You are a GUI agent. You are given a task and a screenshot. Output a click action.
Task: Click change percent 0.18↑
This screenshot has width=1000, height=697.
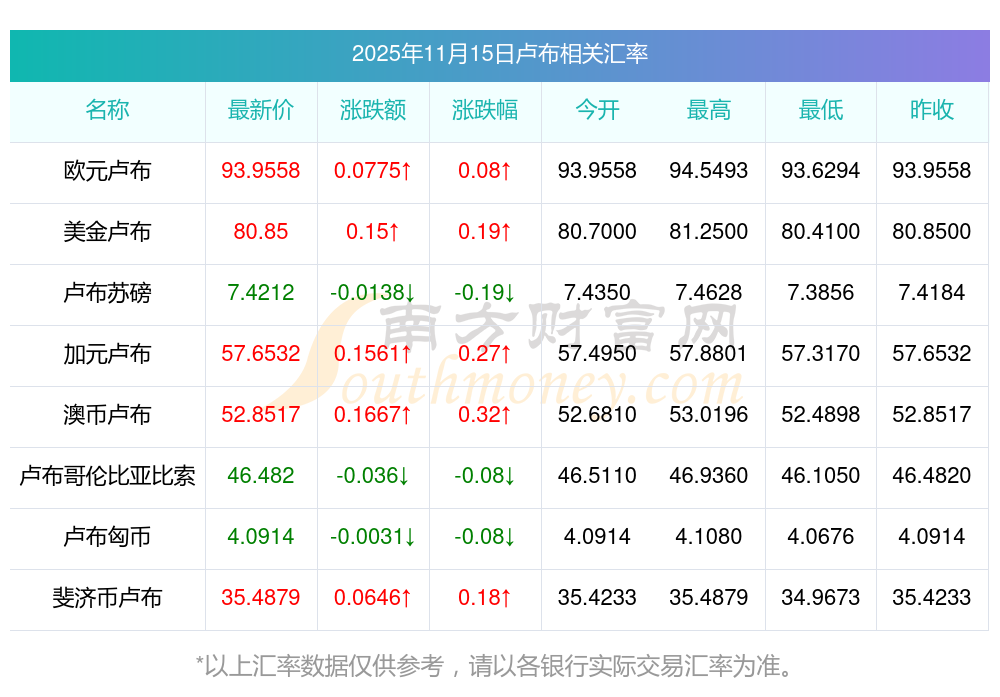tap(485, 598)
